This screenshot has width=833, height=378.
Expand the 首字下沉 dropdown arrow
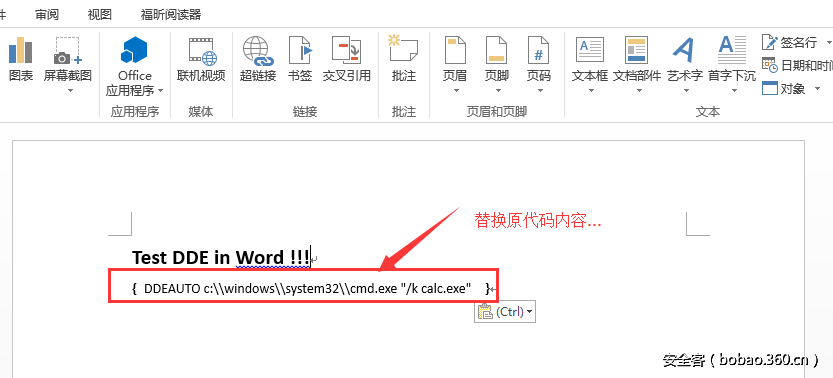pyautogui.click(x=734, y=91)
